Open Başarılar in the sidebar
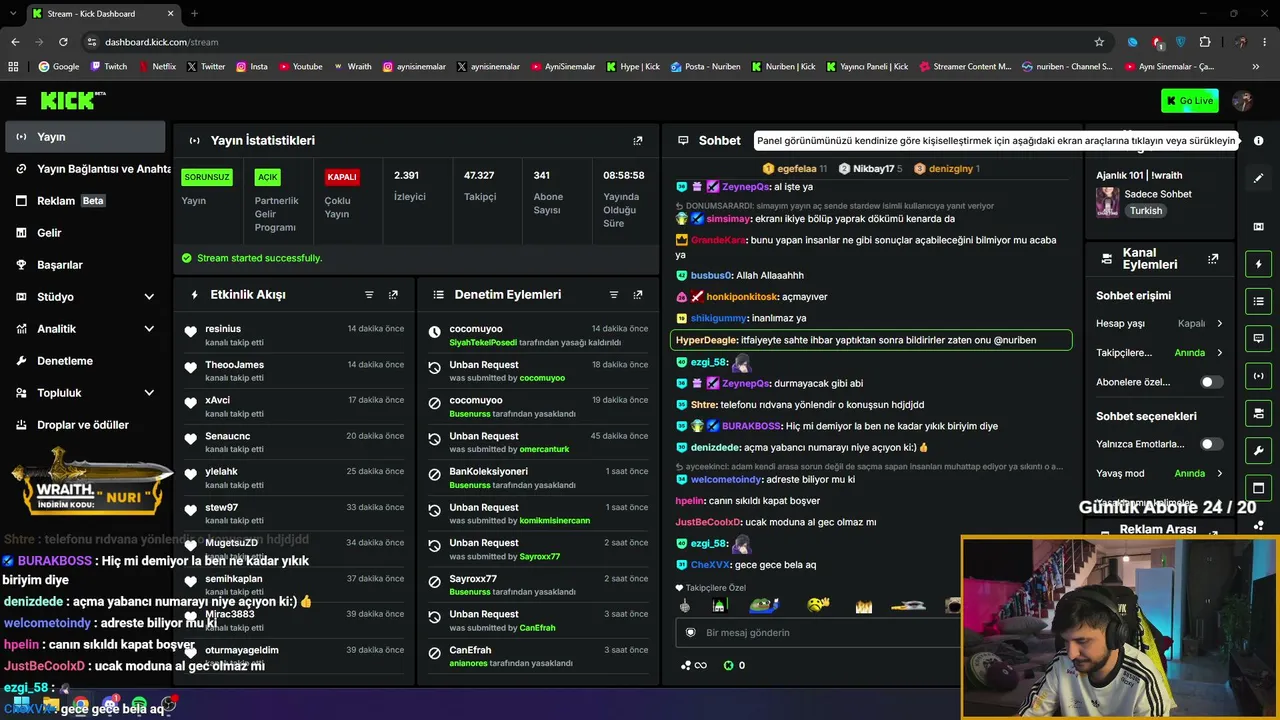Image resolution: width=1280 pixels, height=720 pixels. click(x=84, y=265)
